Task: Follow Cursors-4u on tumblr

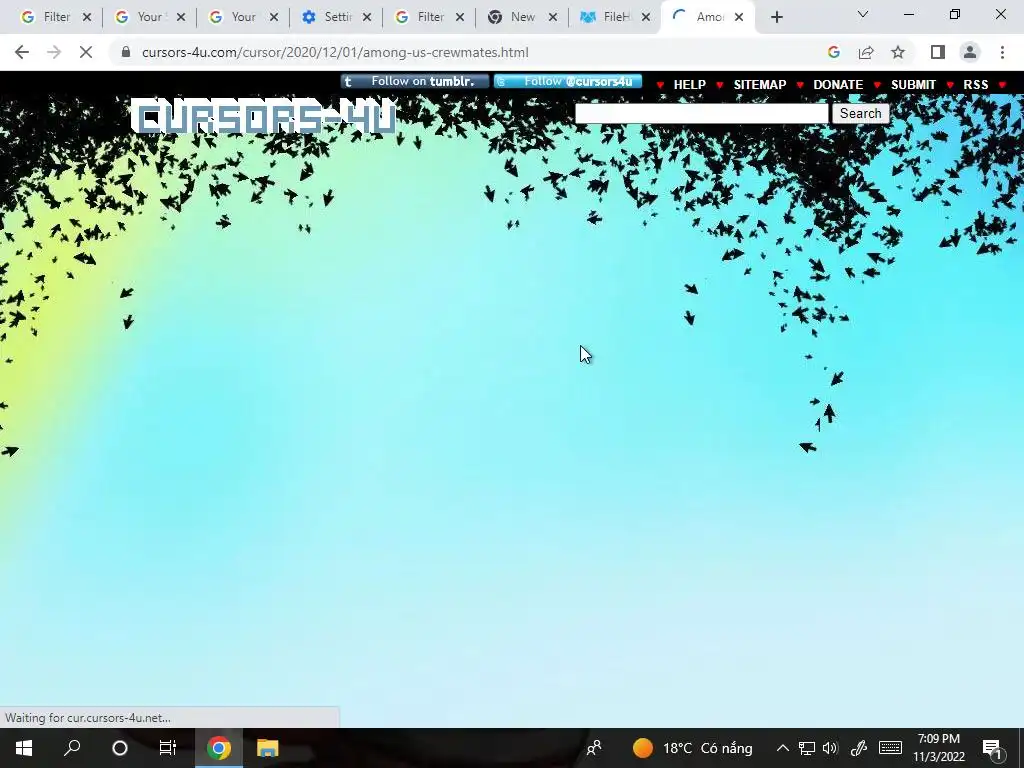Action: [415, 82]
